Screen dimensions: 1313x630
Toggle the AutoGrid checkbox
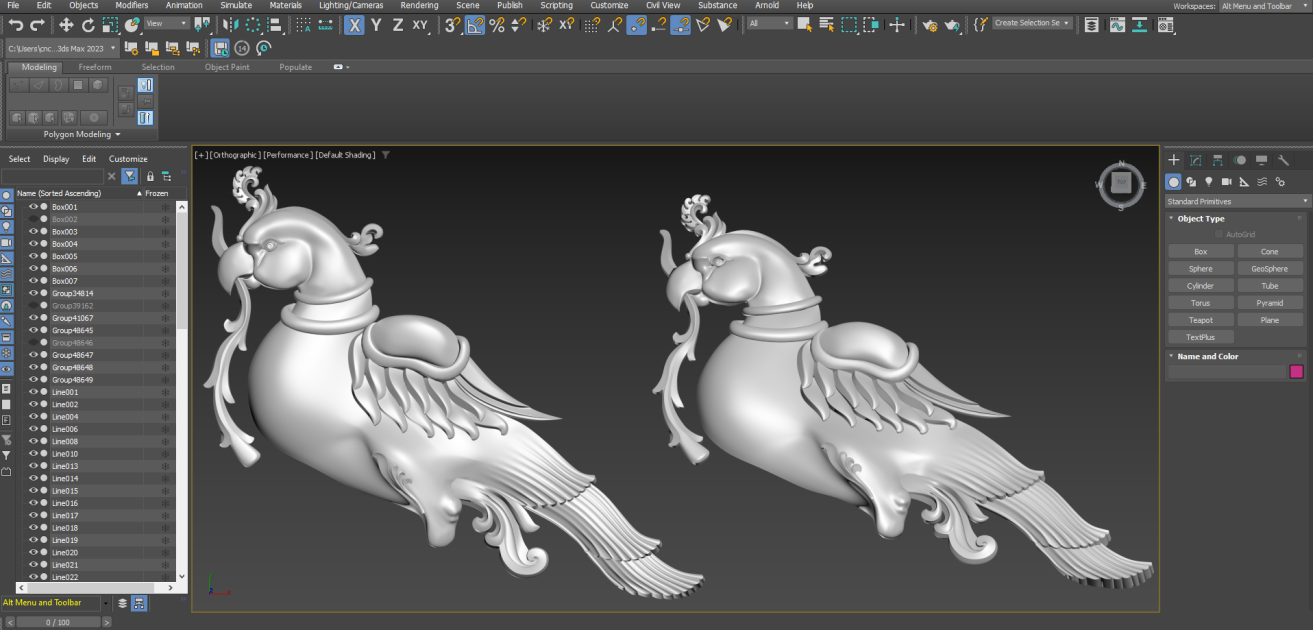click(1219, 234)
